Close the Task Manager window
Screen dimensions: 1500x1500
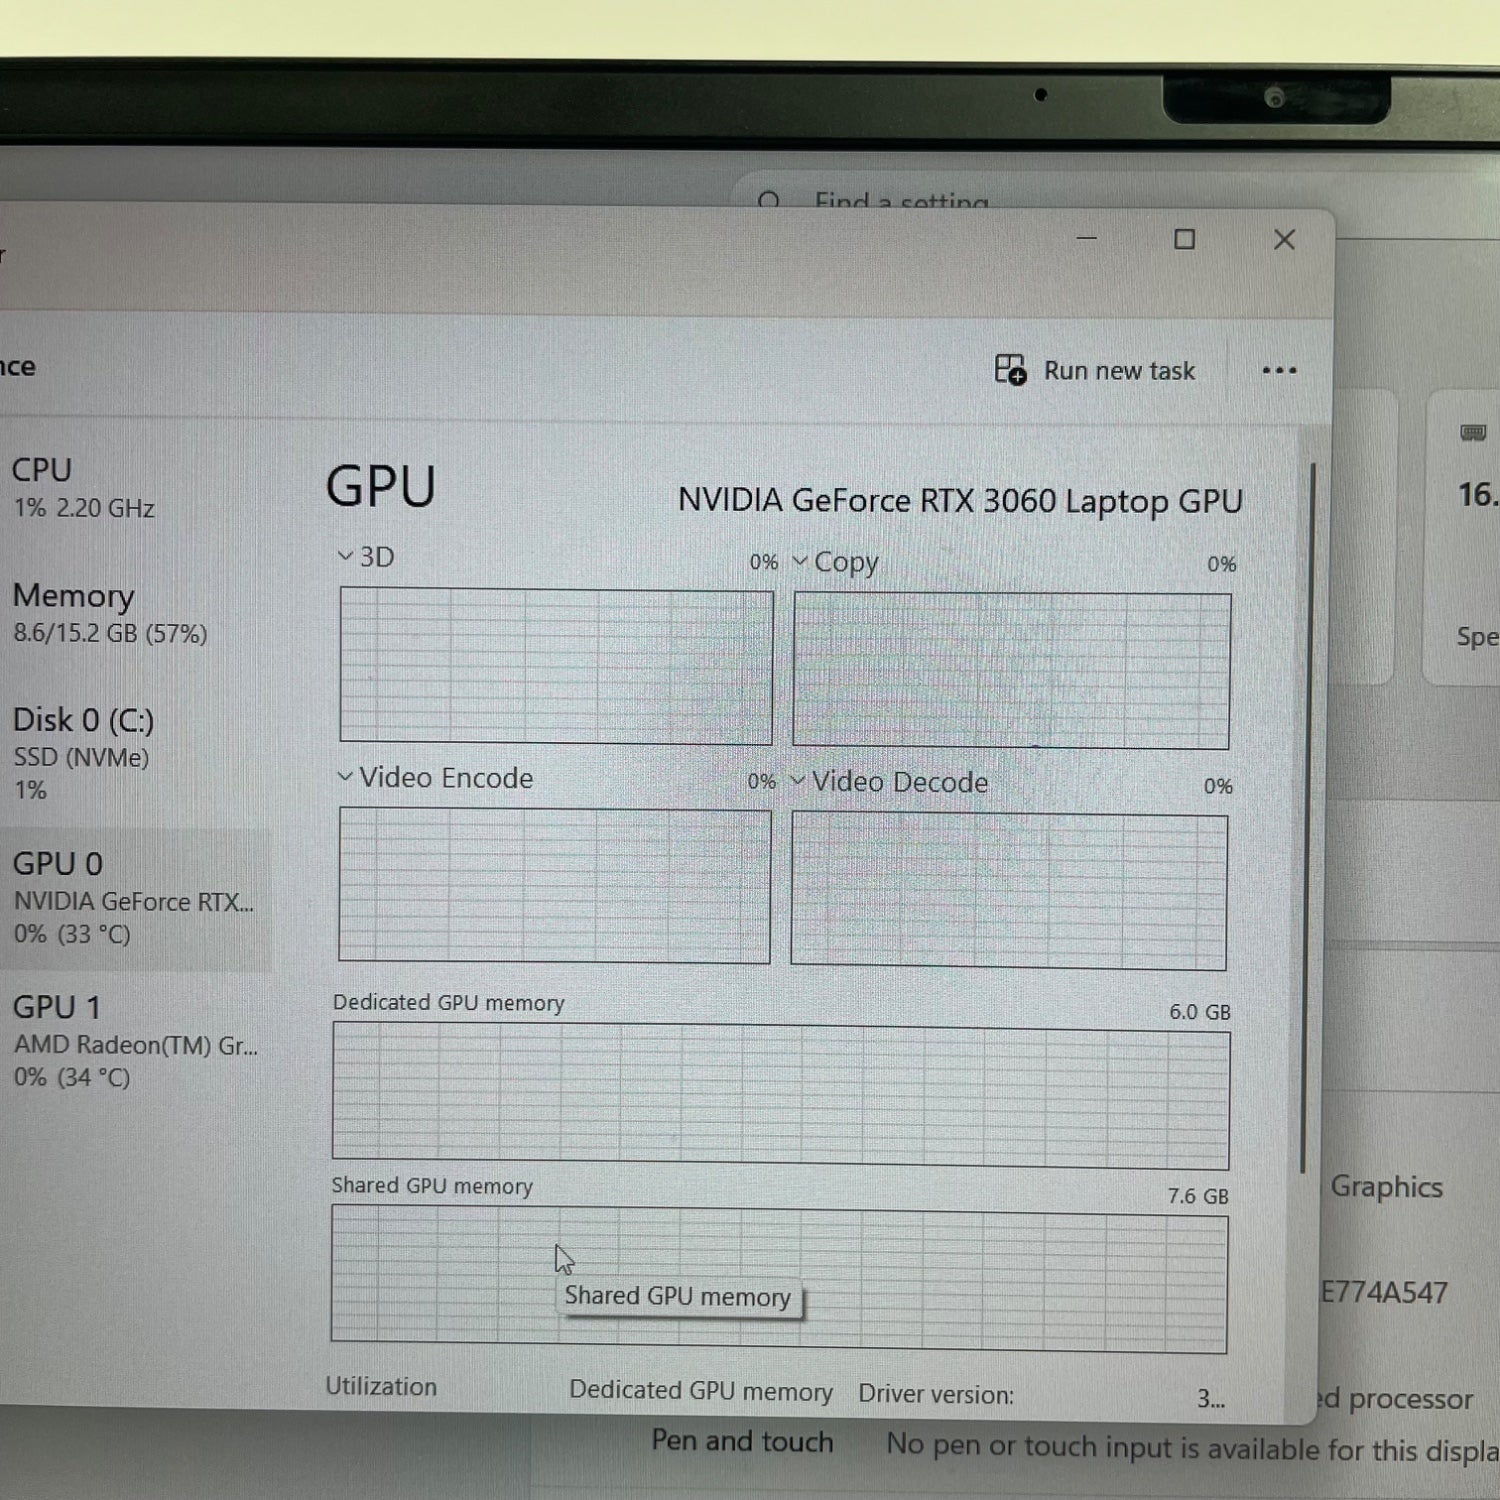coord(1284,240)
